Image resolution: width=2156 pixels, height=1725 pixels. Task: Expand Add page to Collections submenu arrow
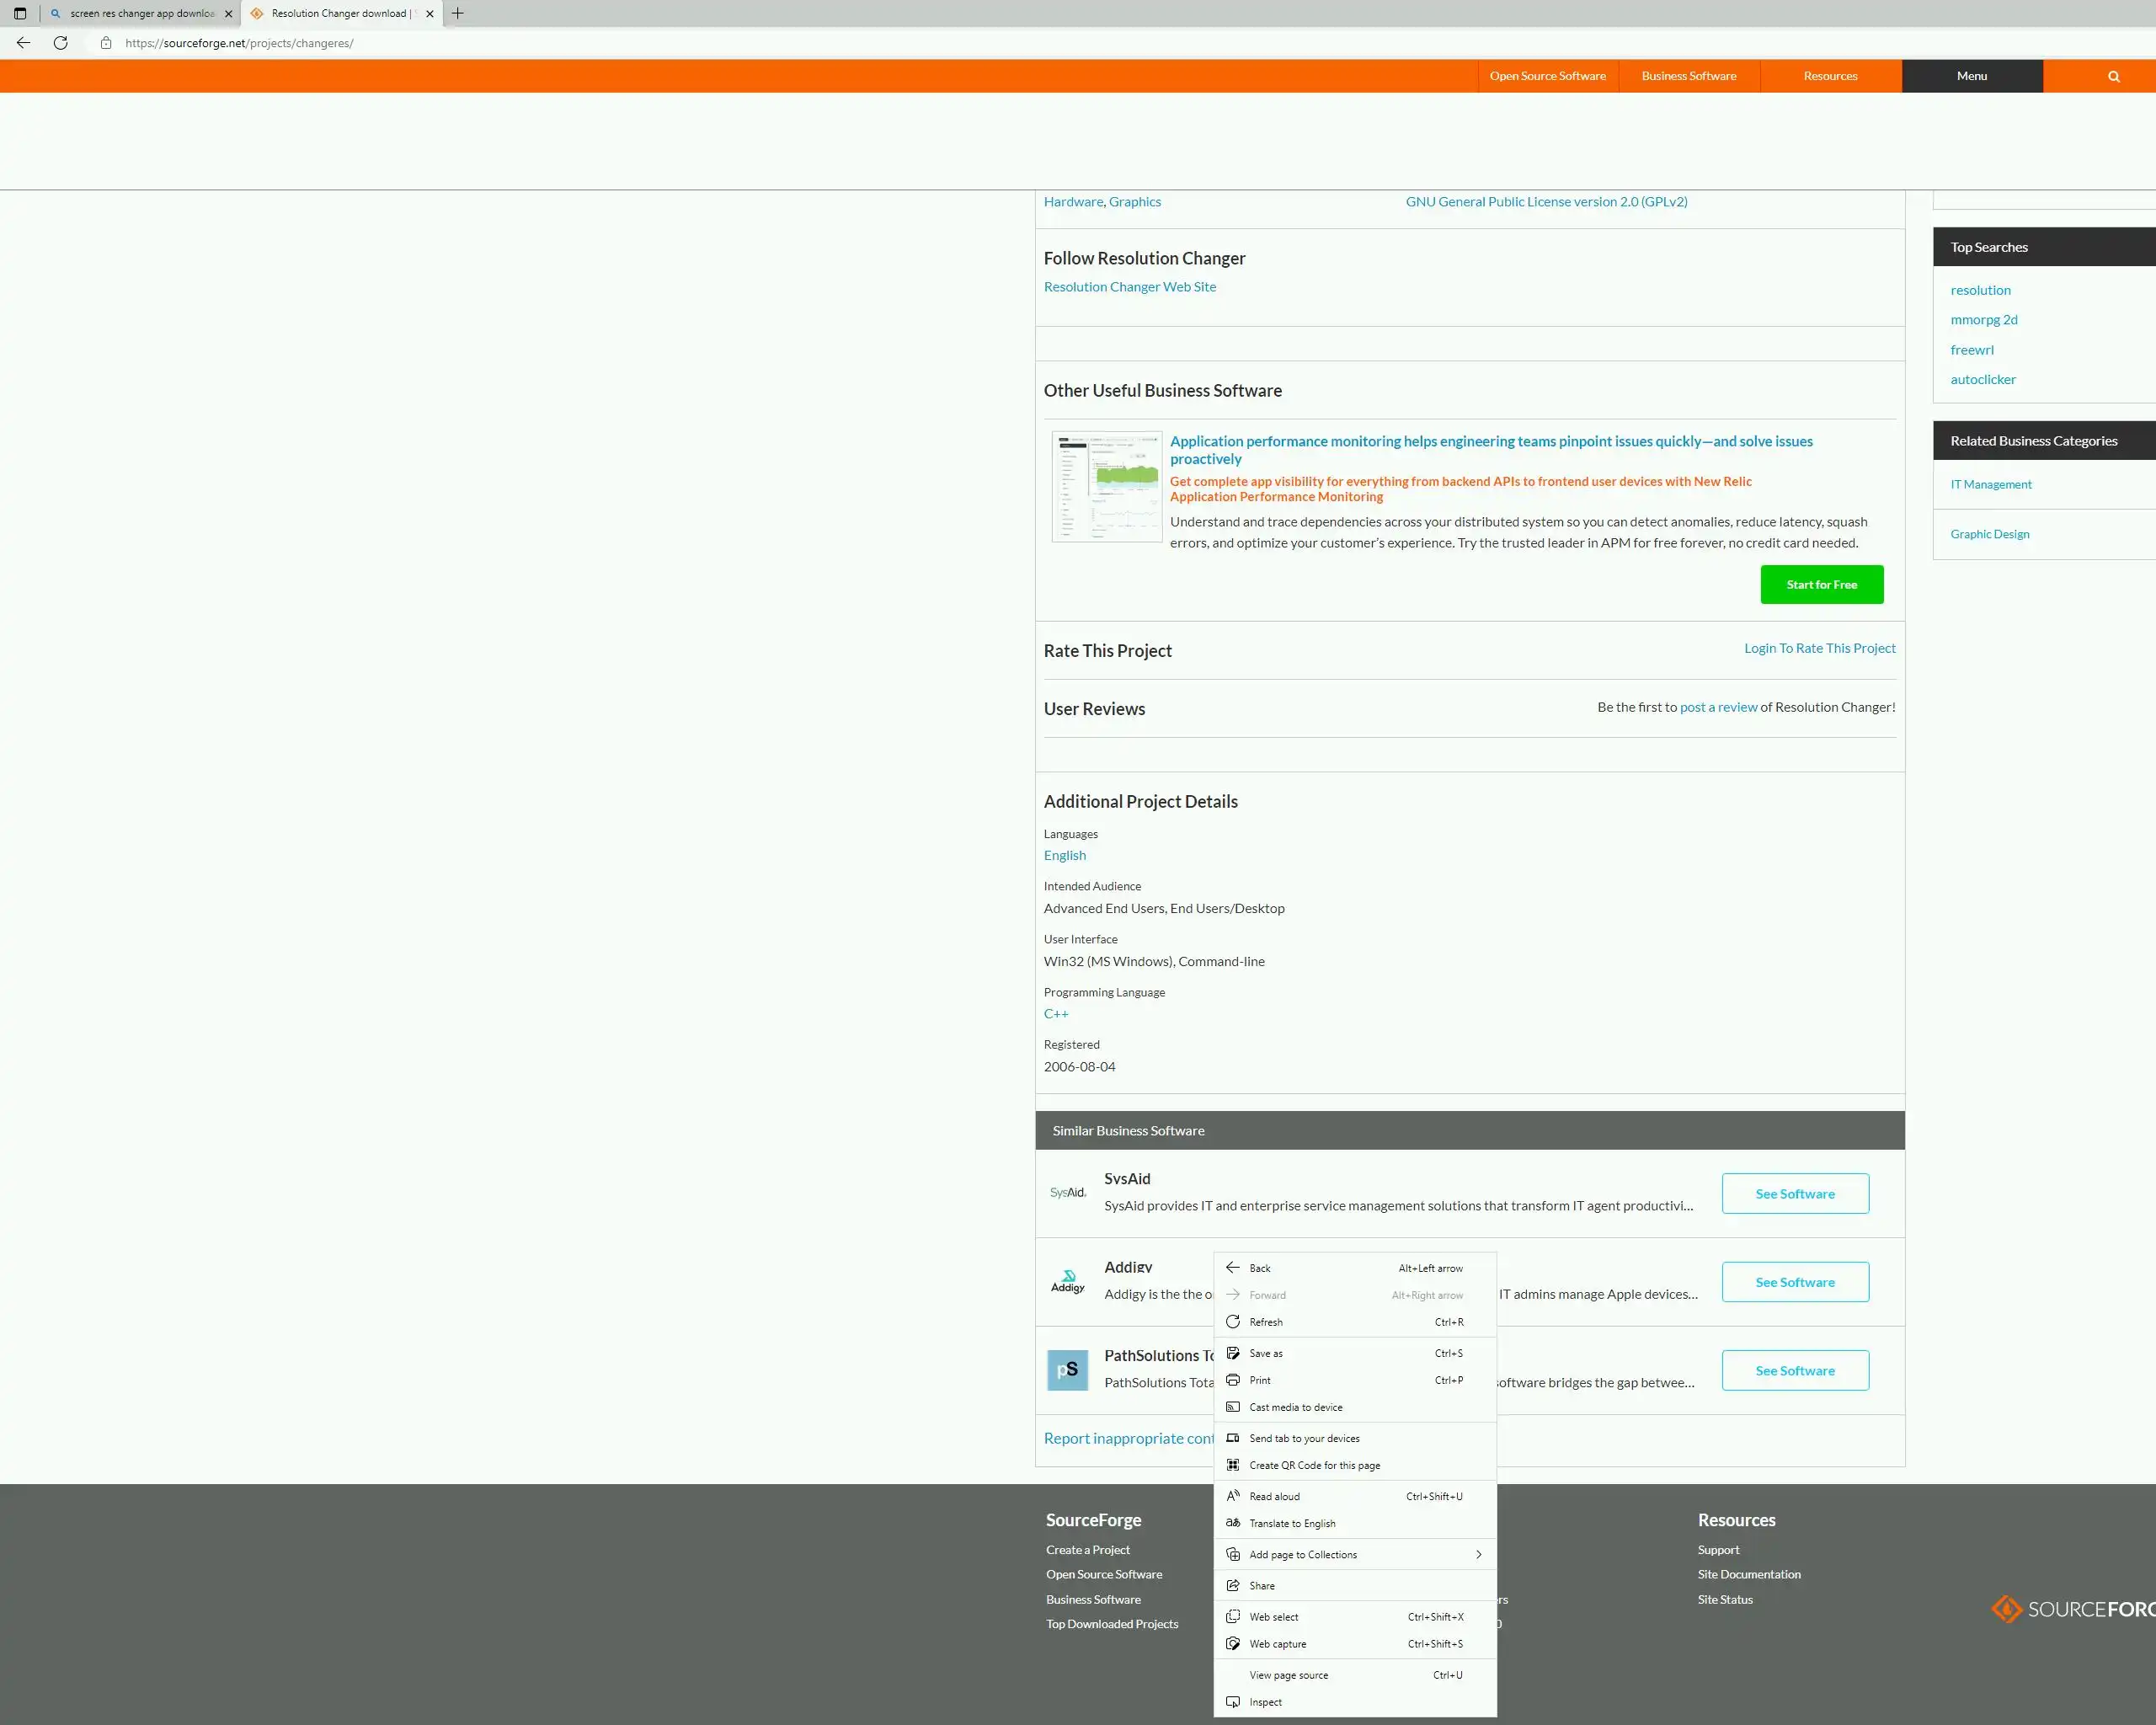pos(1478,1554)
